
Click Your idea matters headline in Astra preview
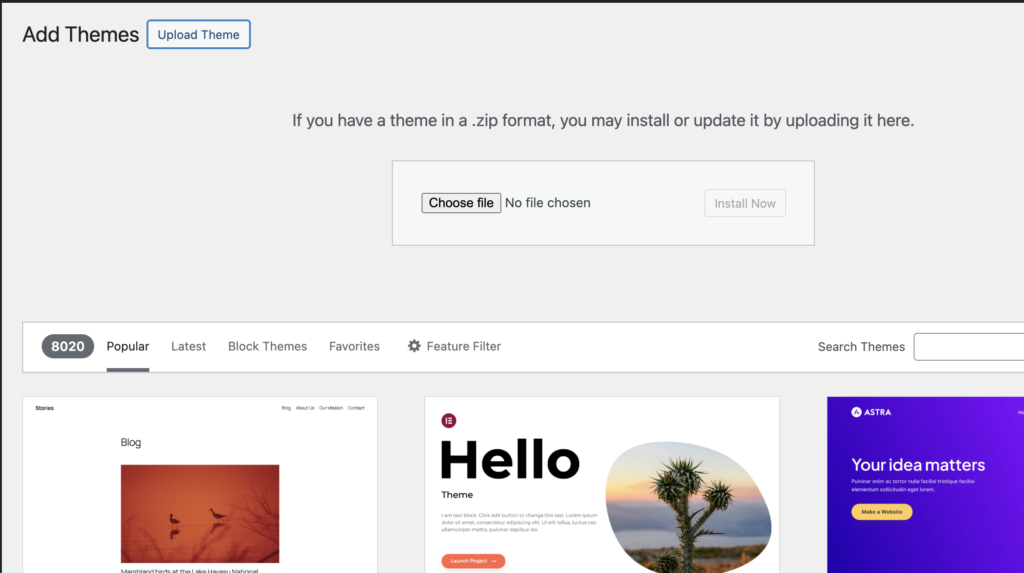pos(918,465)
